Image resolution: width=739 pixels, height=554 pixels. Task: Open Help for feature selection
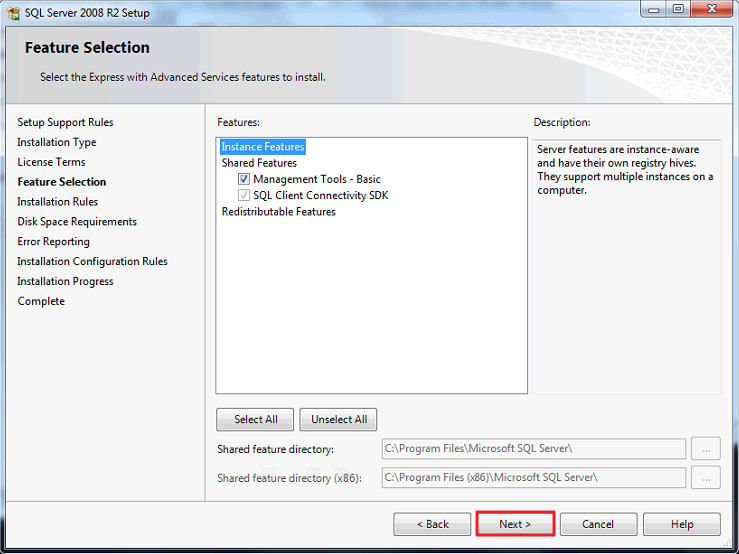click(x=682, y=524)
